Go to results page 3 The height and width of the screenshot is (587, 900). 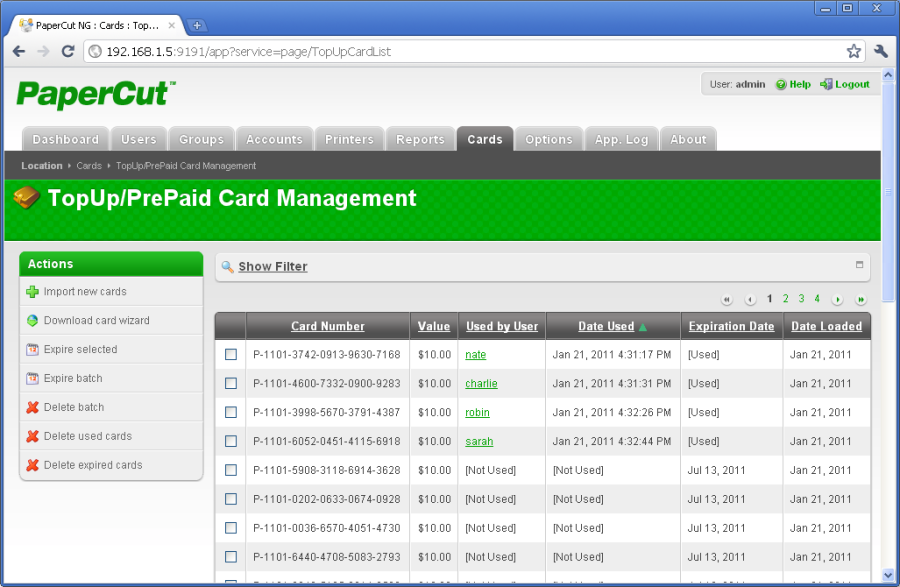tap(801, 299)
